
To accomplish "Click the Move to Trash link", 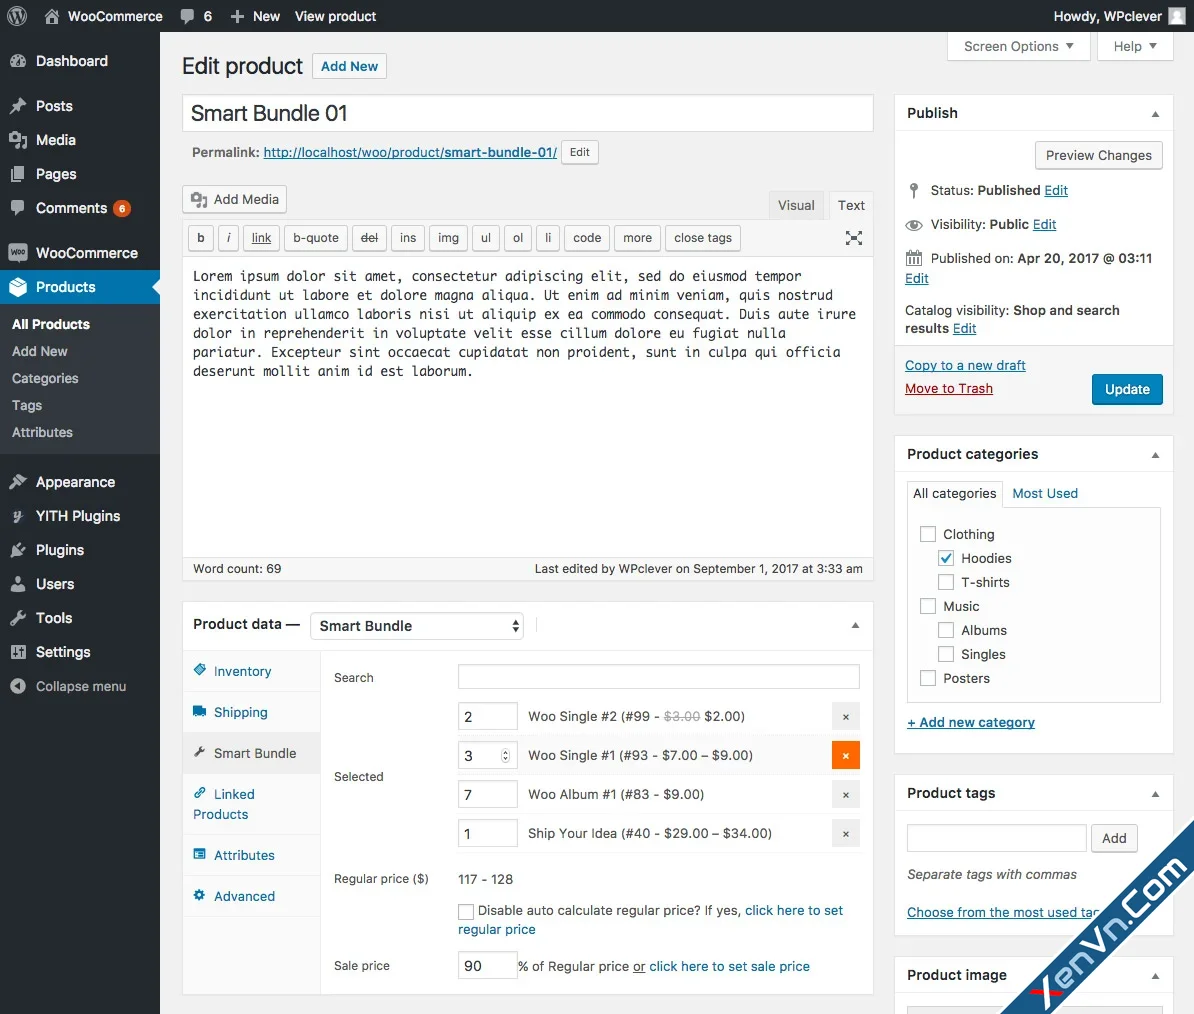I will (948, 388).
